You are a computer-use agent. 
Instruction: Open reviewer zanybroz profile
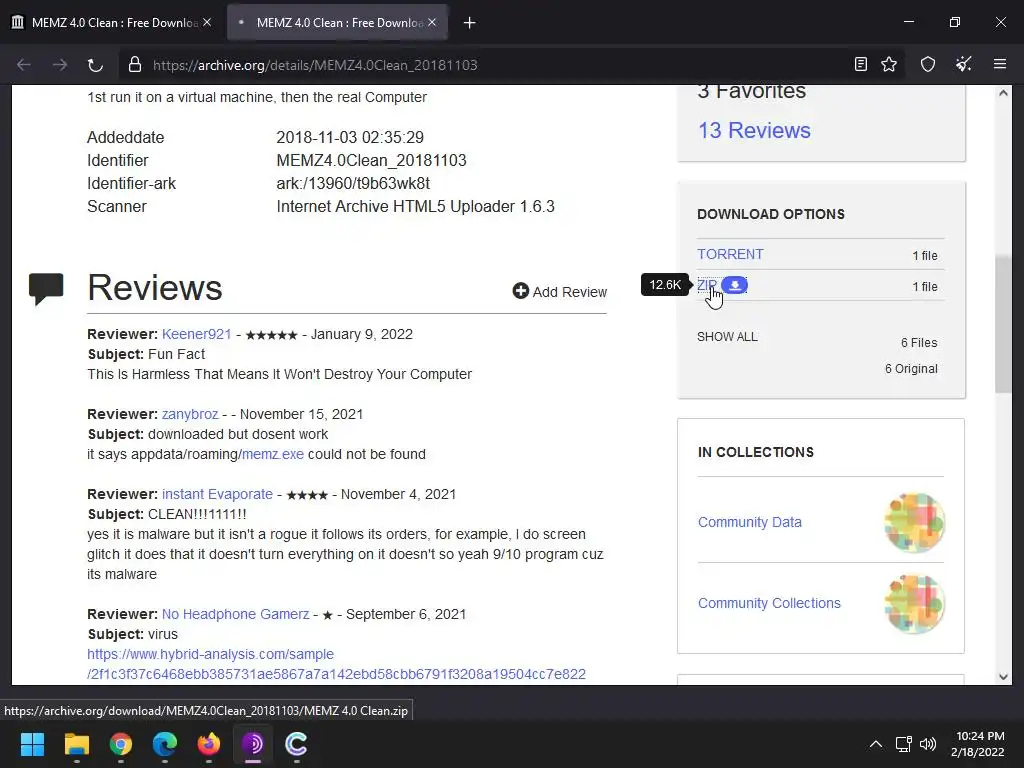(x=190, y=414)
